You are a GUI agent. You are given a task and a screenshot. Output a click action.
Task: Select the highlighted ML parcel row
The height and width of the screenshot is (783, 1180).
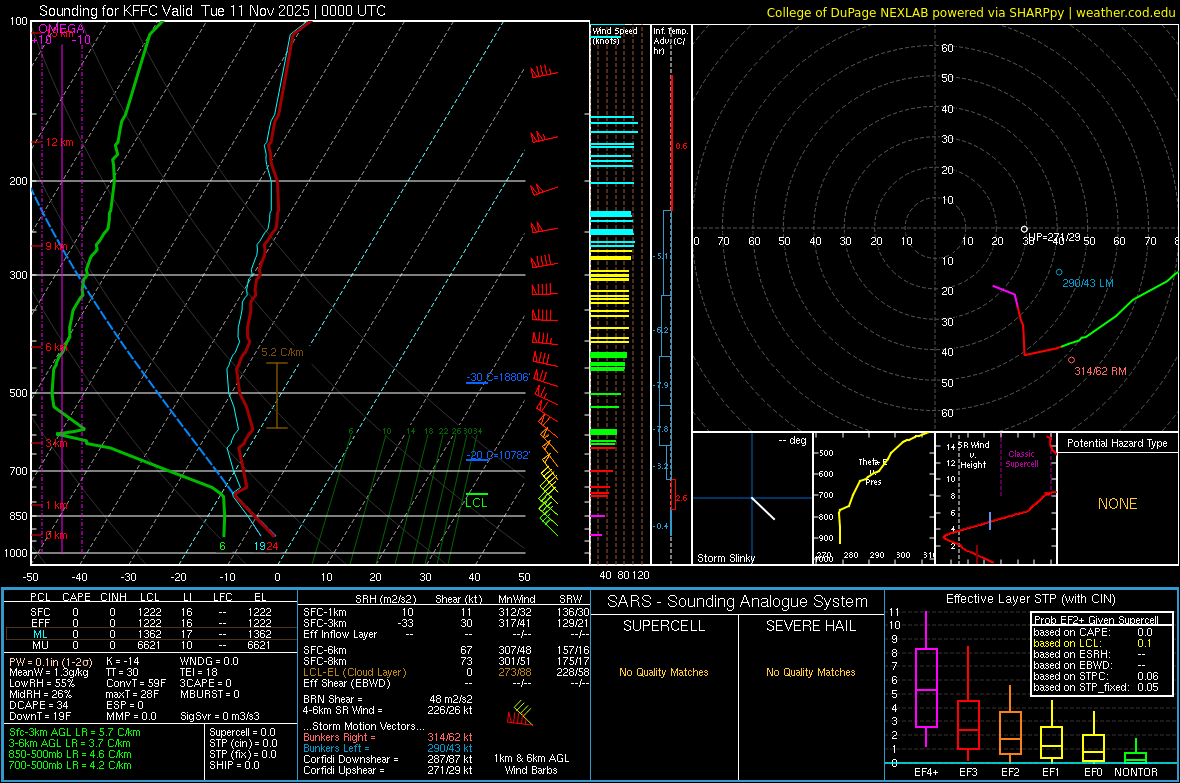click(151, 635)
